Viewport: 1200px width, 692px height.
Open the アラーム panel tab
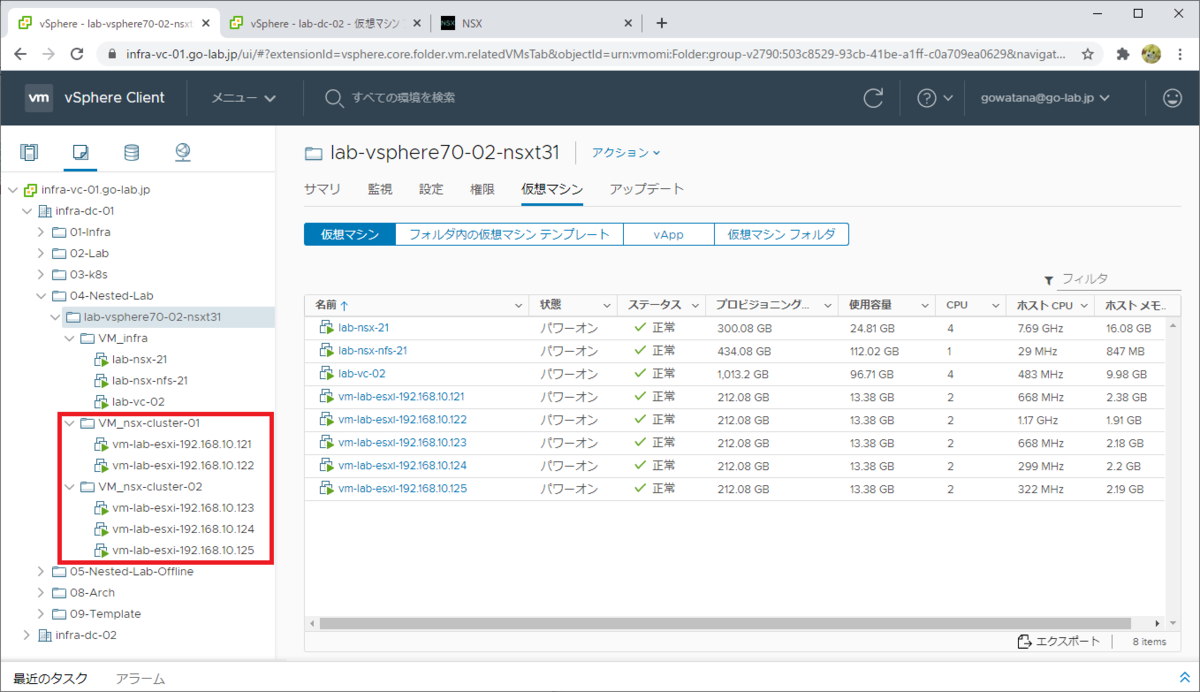click(x=140, y=678)
